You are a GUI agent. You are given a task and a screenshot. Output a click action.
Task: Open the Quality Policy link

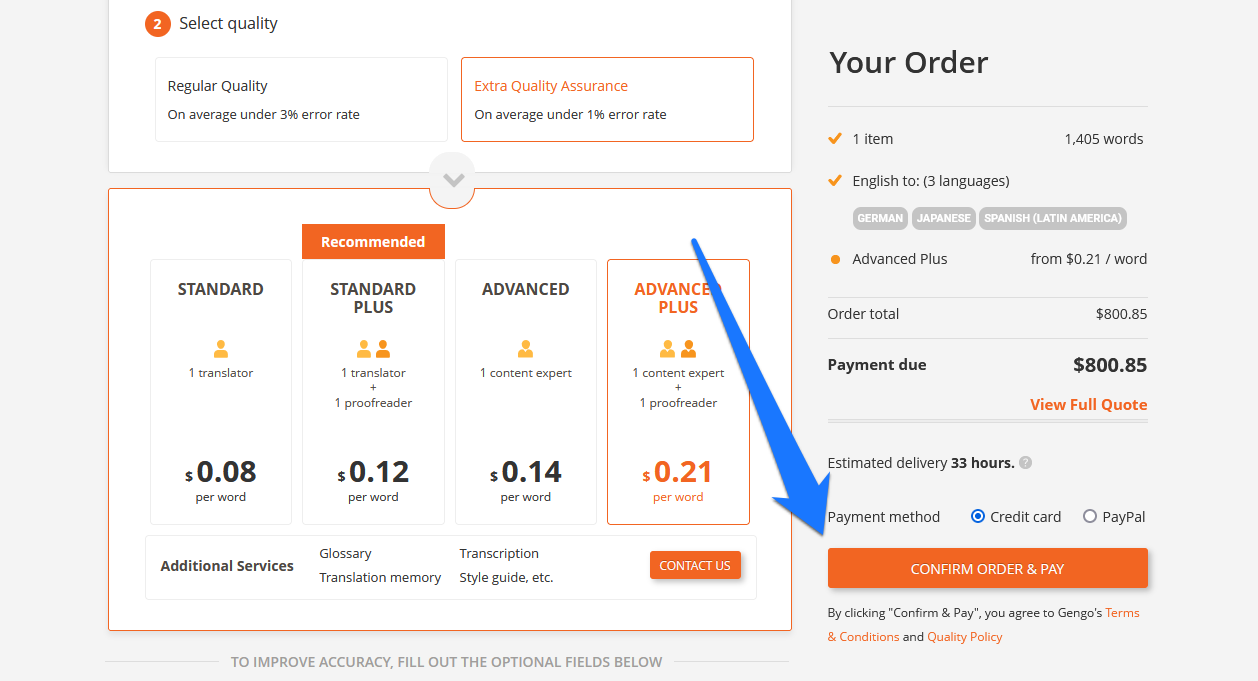[x=964, y=637]
